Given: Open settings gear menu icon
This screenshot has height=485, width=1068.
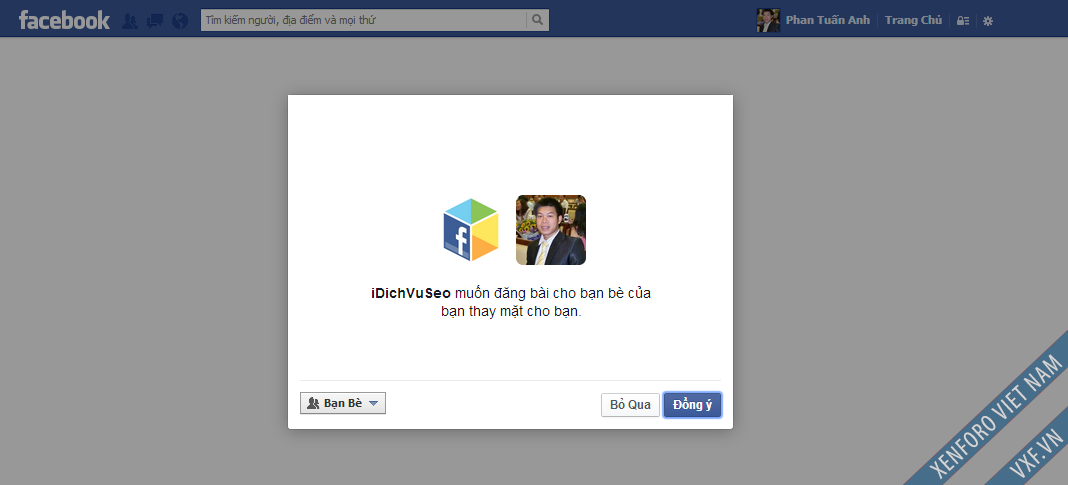Looking at the screenshot, I should pos(988,21).
